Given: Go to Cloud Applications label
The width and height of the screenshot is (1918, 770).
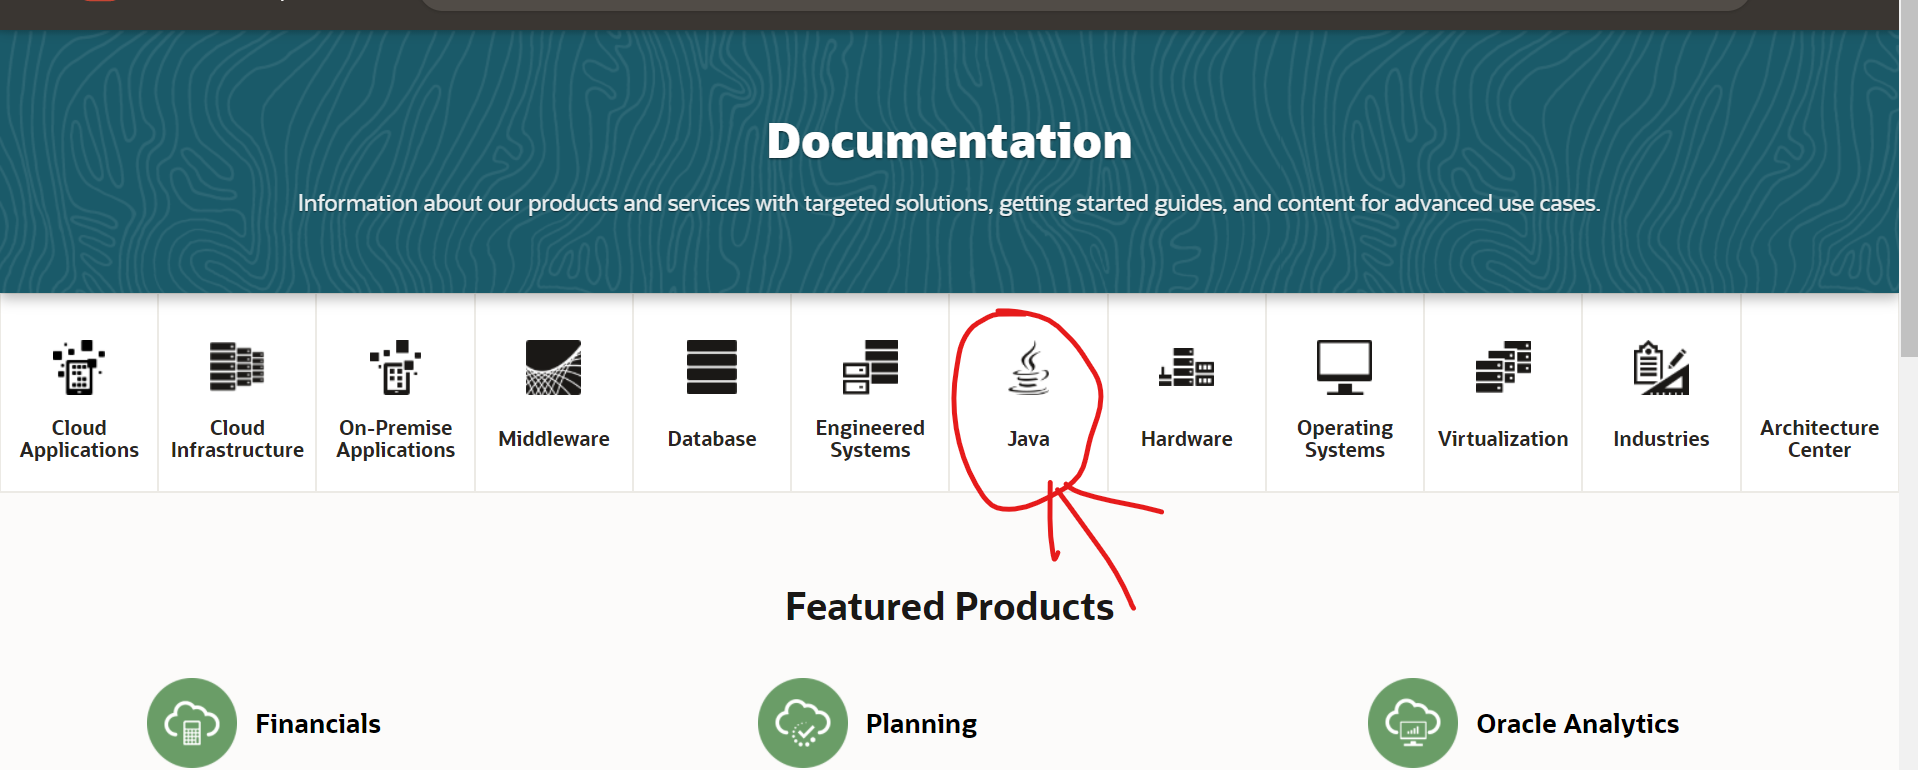Looking at the screenshot, I should click(x=79, y=439).
